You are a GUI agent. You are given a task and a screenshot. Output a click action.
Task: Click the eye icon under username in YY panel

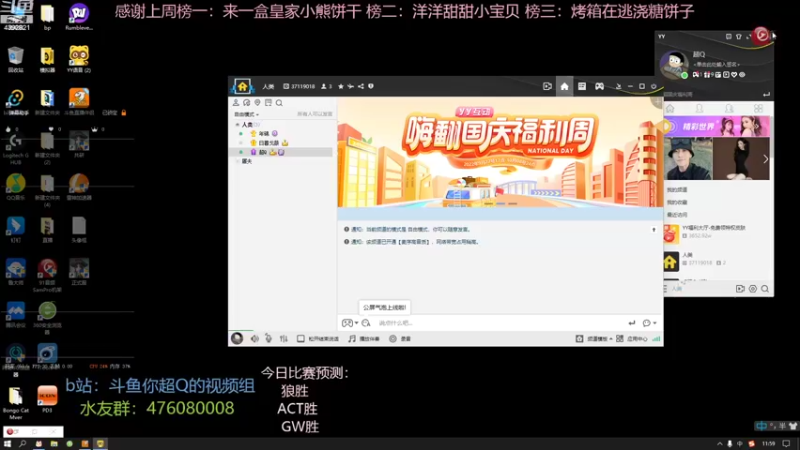[x=742, y=75]
